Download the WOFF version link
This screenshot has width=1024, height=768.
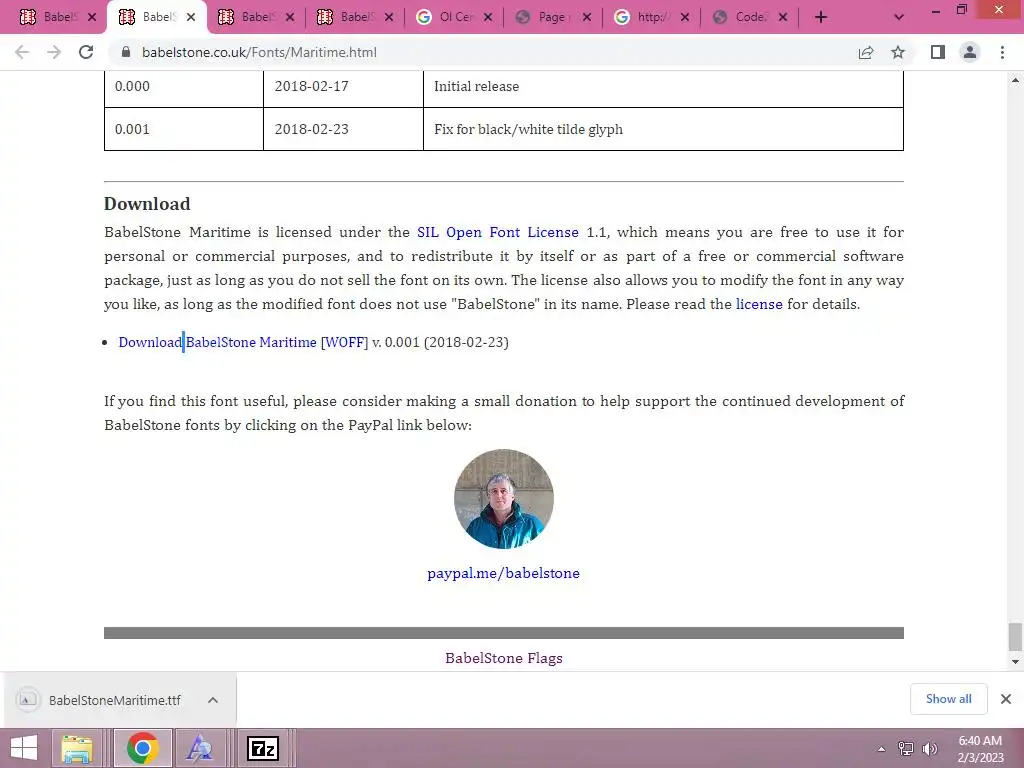click(344, 342)
